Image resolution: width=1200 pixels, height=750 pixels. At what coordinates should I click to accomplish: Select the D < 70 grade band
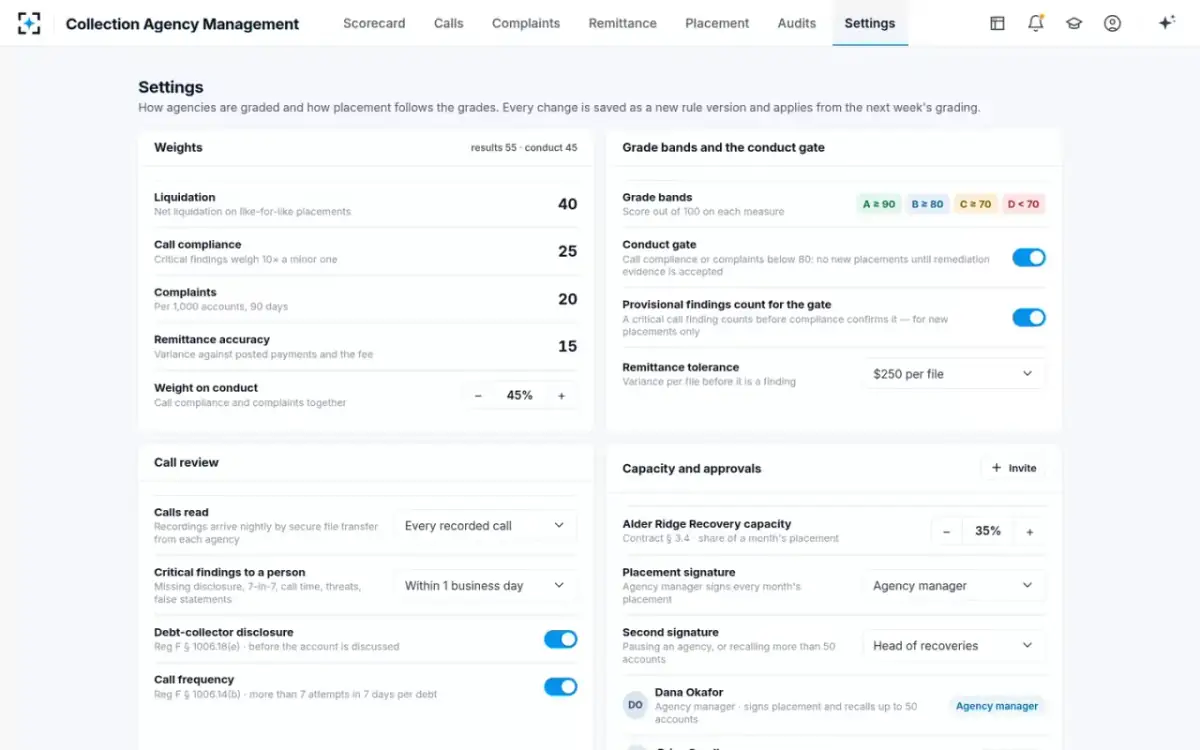point(1023,204)
